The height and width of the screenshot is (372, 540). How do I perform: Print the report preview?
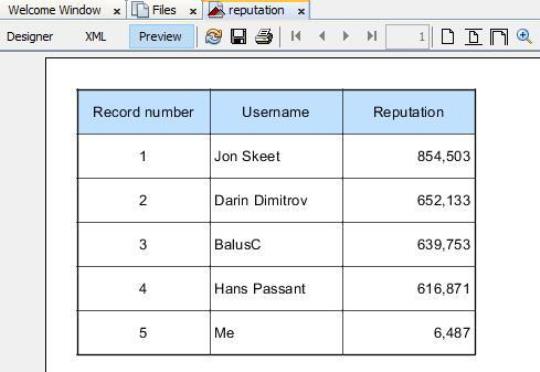(x=264, y=36)
